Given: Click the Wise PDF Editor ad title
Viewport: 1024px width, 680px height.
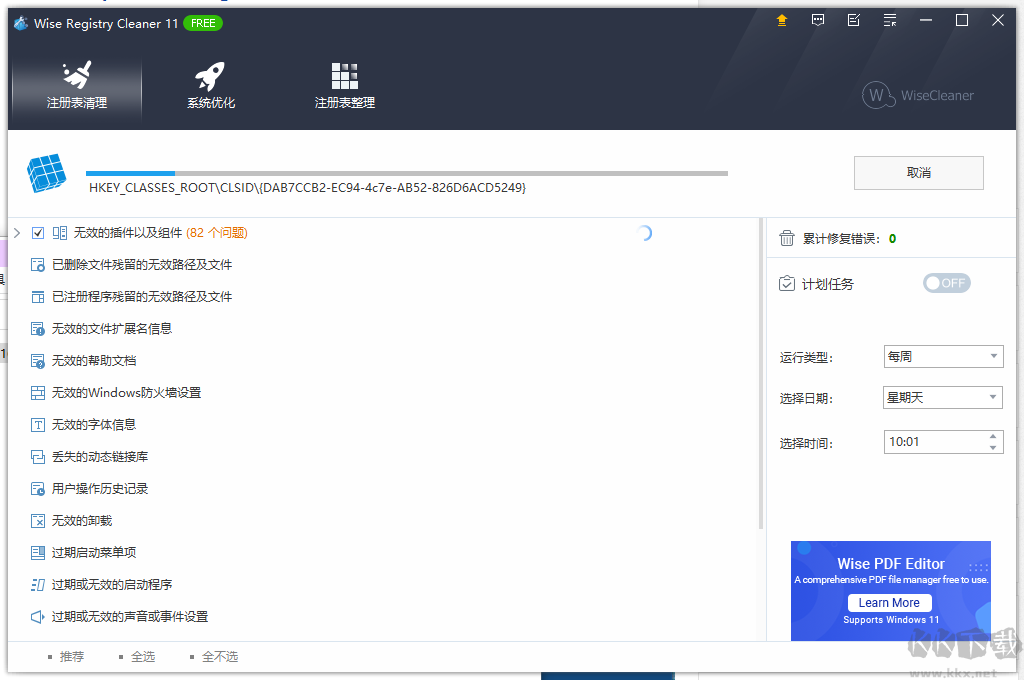Looking at the screenshot, I should tap(891, 564).
